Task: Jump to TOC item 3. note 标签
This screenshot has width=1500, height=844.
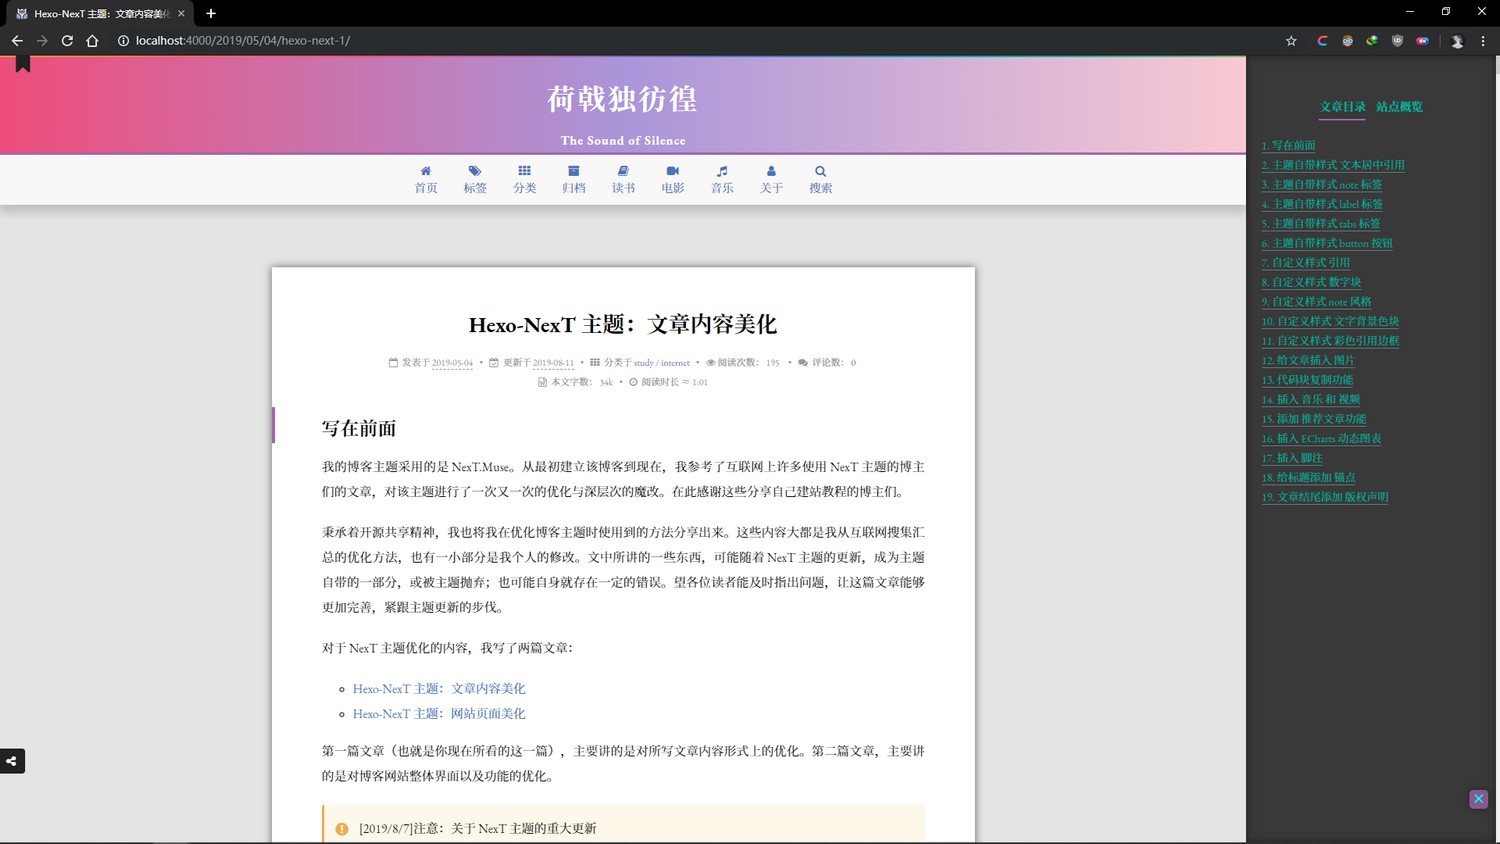Action: tap(1322, 185)
